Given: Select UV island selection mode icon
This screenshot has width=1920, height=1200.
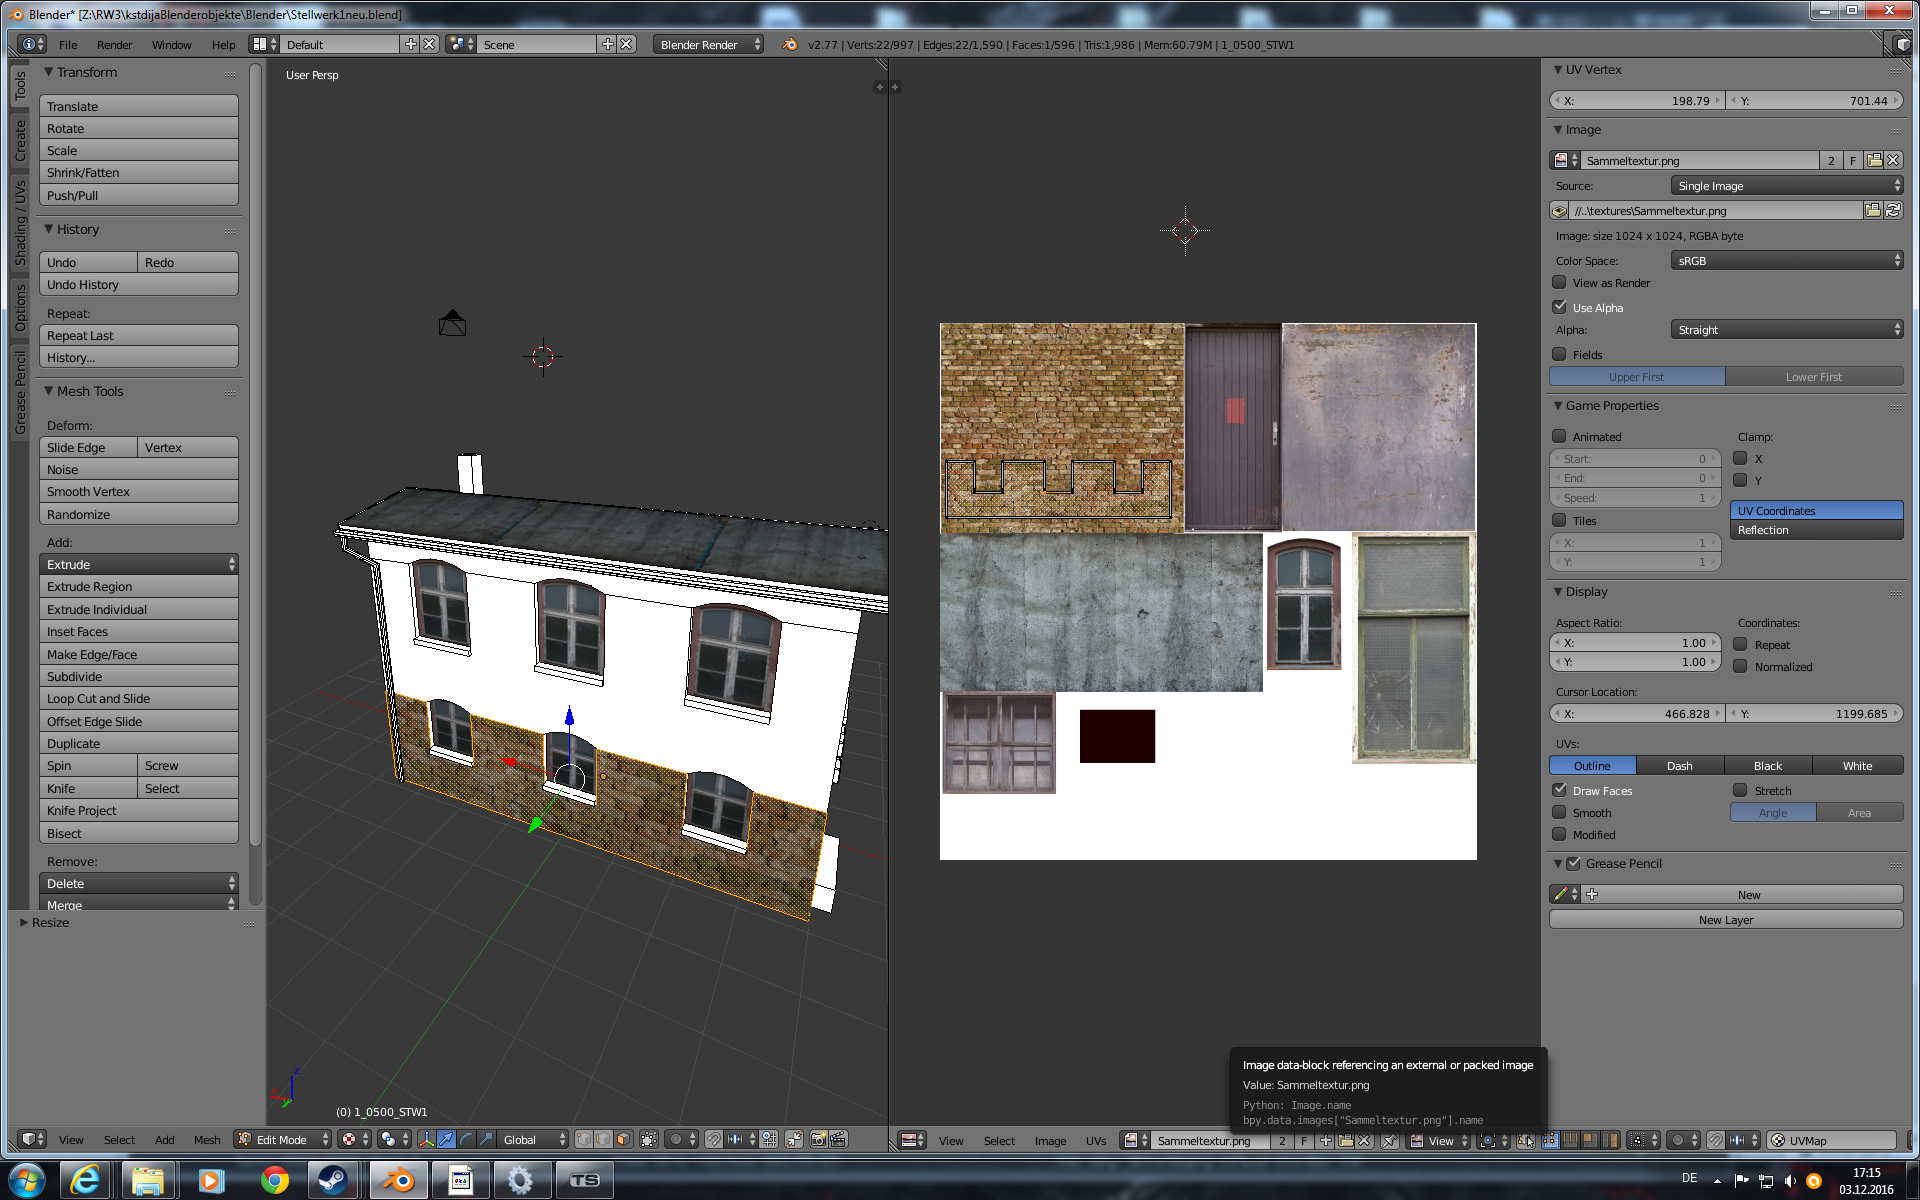Looking at the screenshot, I should pos(1610,1140).
